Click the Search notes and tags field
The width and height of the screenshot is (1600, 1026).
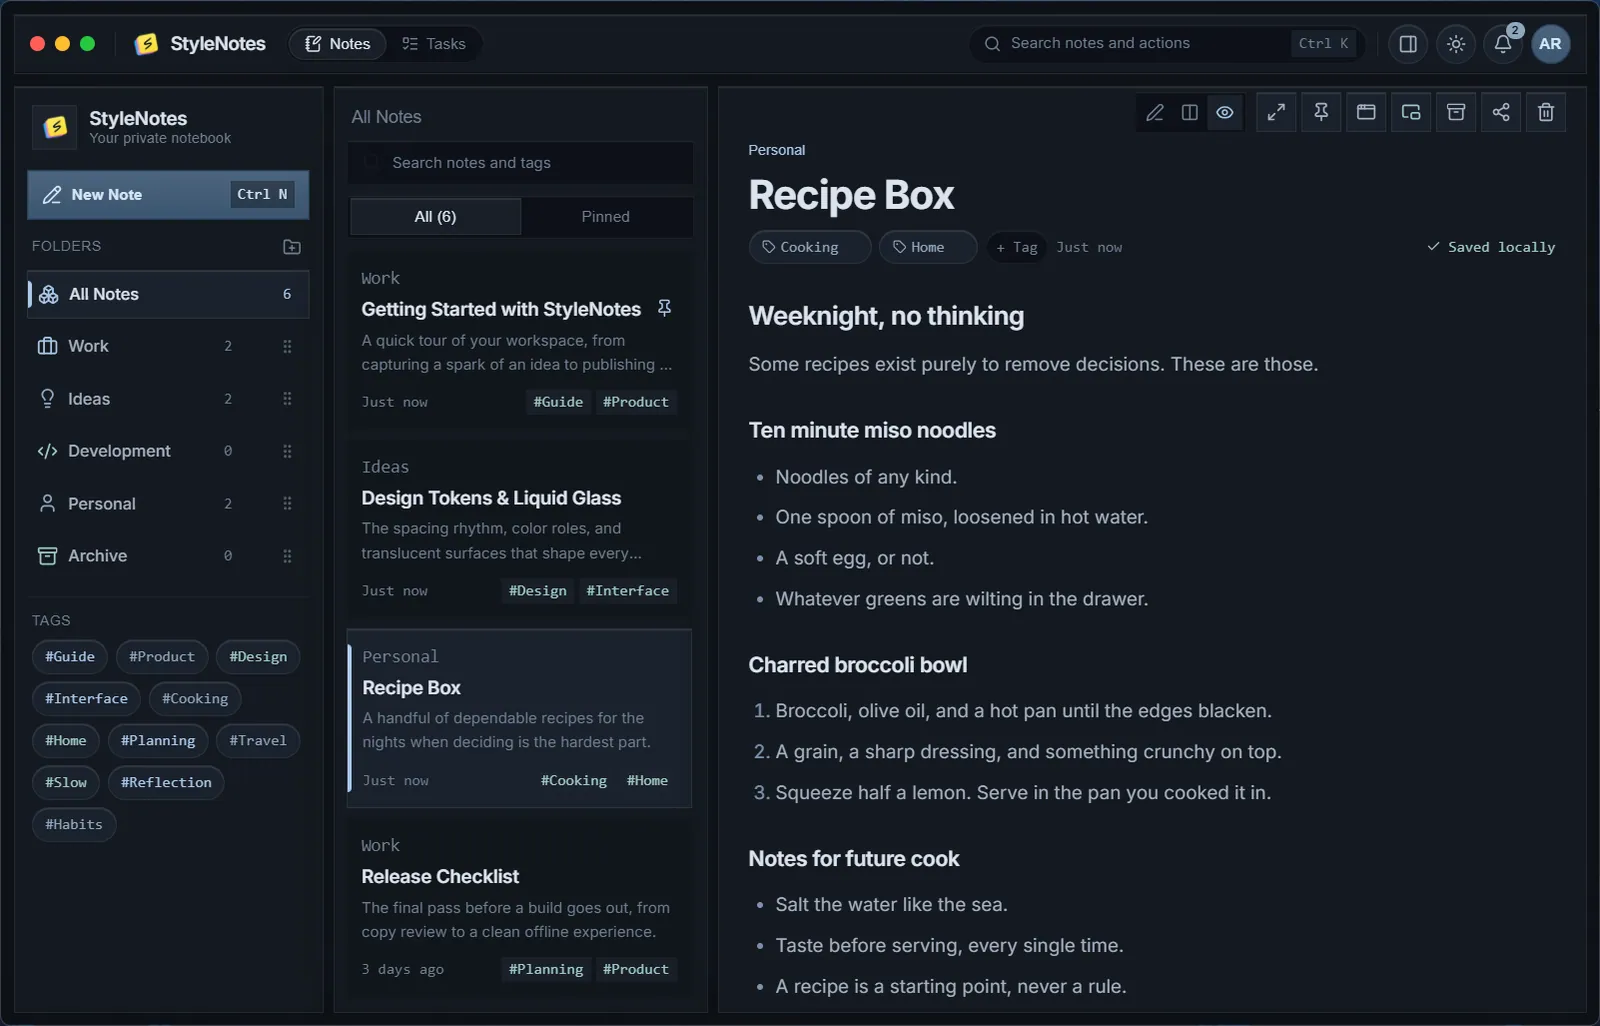click(520, 163)
